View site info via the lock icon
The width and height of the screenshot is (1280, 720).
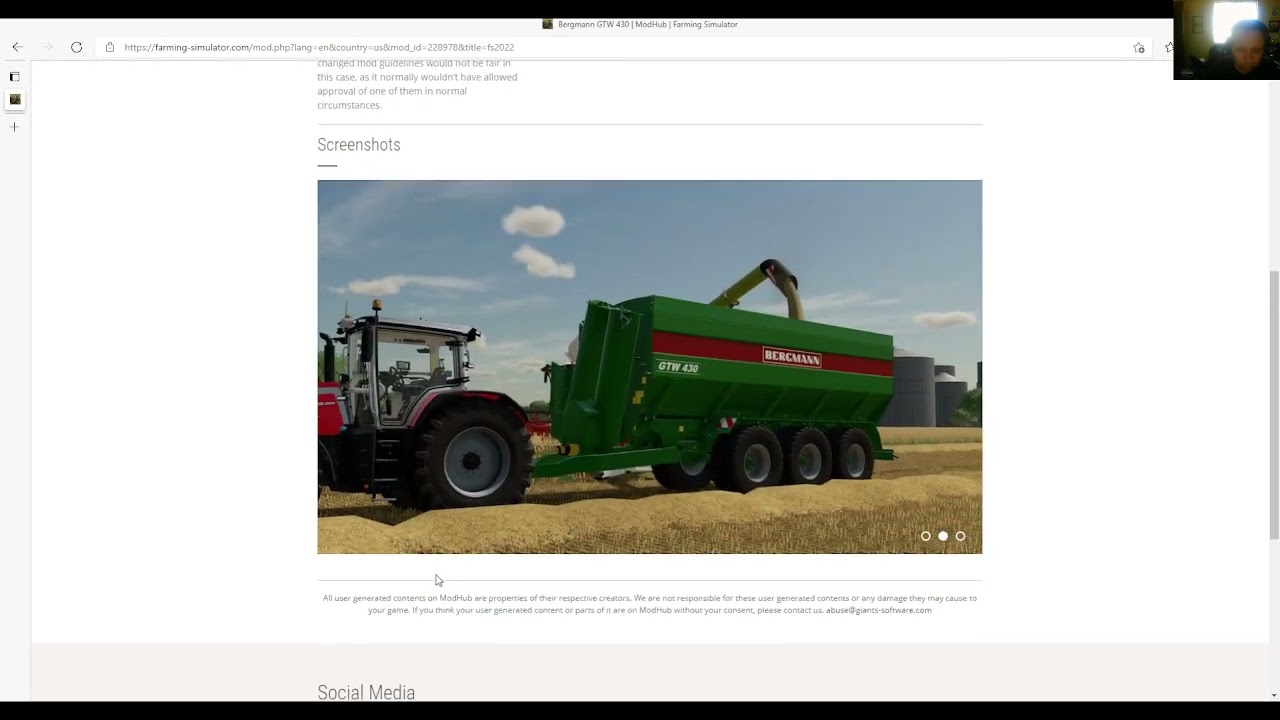(110, 47)
